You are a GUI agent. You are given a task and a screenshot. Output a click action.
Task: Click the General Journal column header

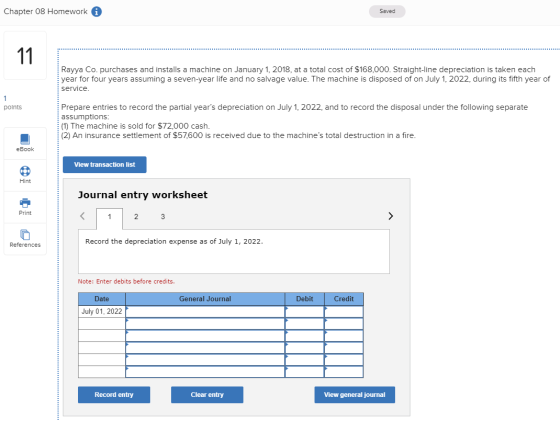tap(205, 299)
